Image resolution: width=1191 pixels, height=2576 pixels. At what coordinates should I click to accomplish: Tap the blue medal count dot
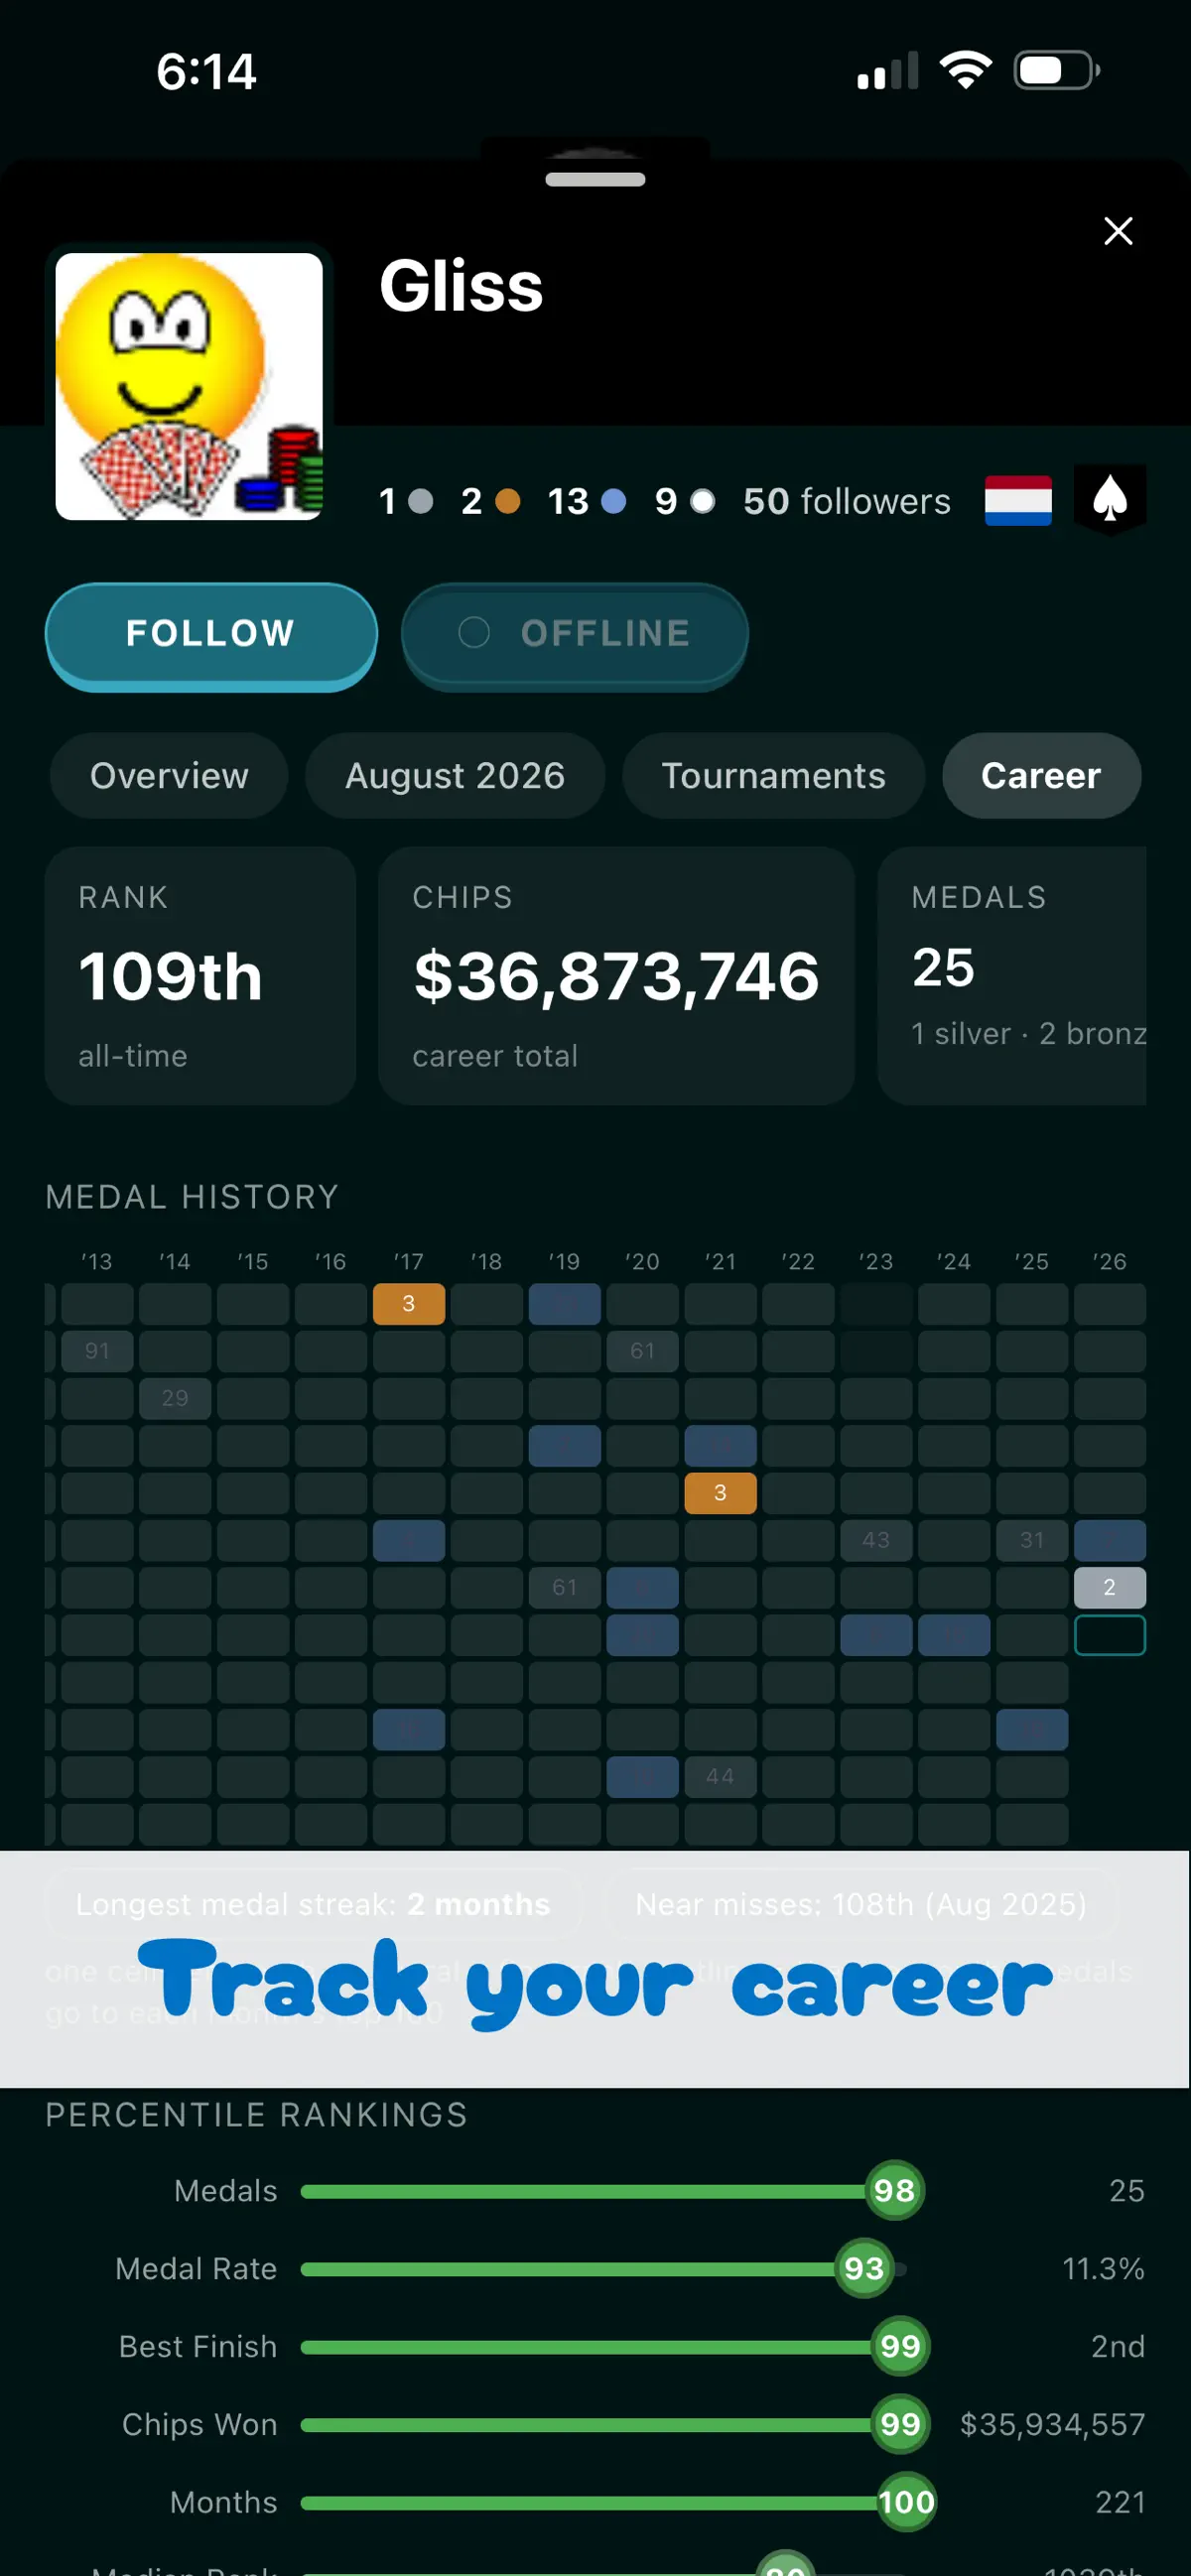coord(614,501)
